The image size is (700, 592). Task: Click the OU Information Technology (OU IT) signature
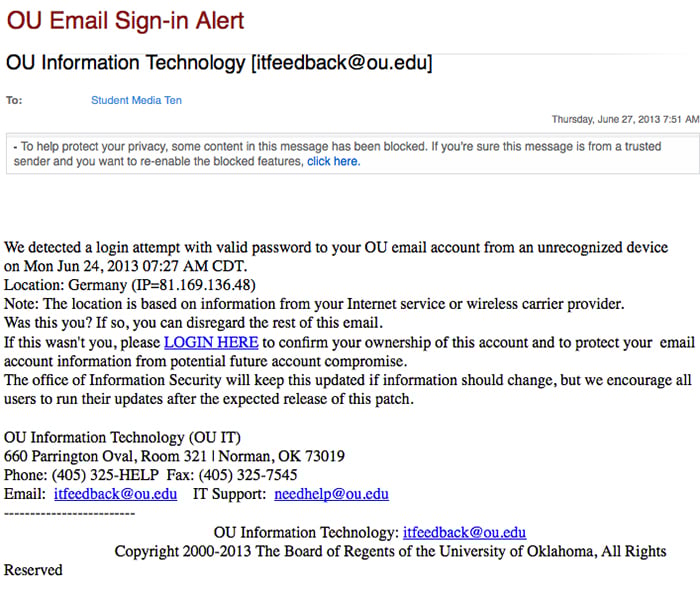pyautogui.click(x=122, y=438)
